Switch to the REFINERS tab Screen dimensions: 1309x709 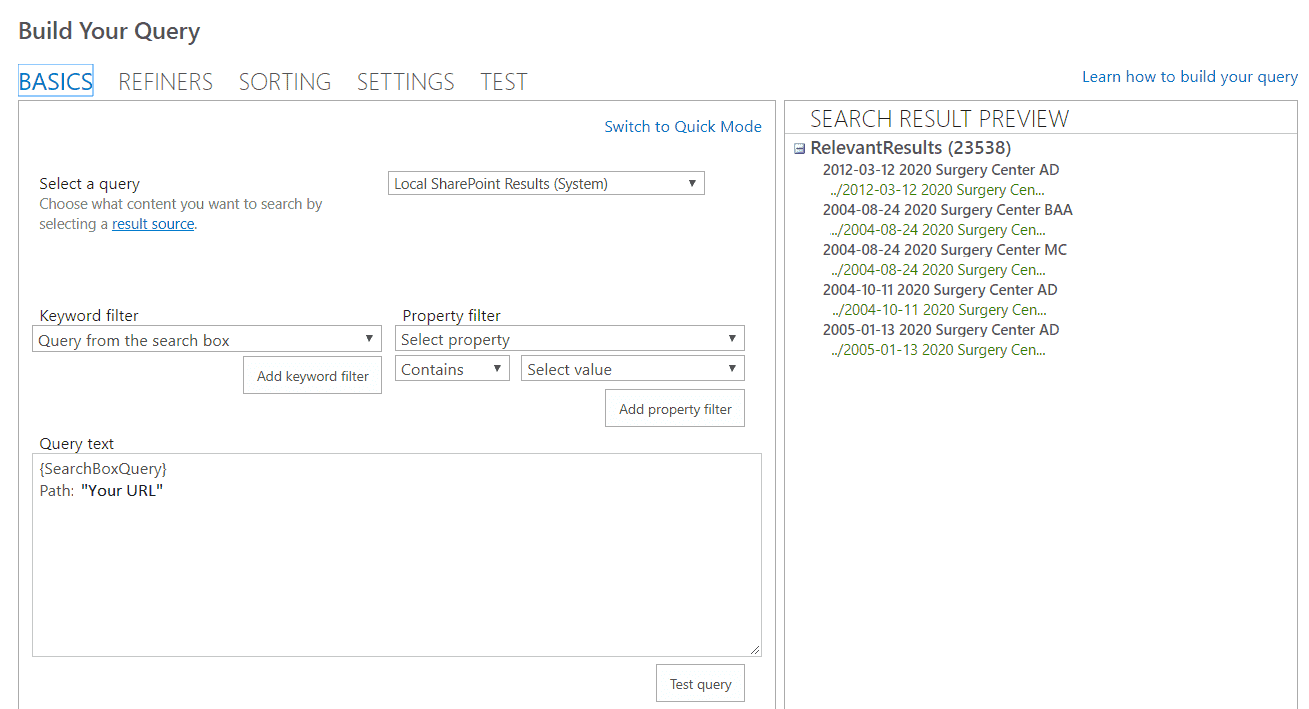tap(165, 81)
